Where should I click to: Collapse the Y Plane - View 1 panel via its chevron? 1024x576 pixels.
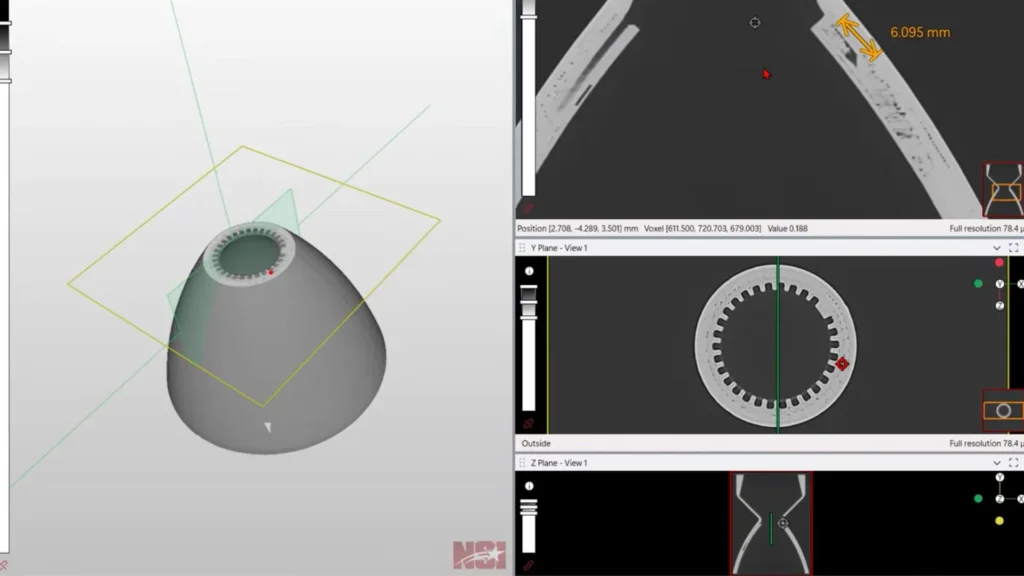[x=996, y=247]
